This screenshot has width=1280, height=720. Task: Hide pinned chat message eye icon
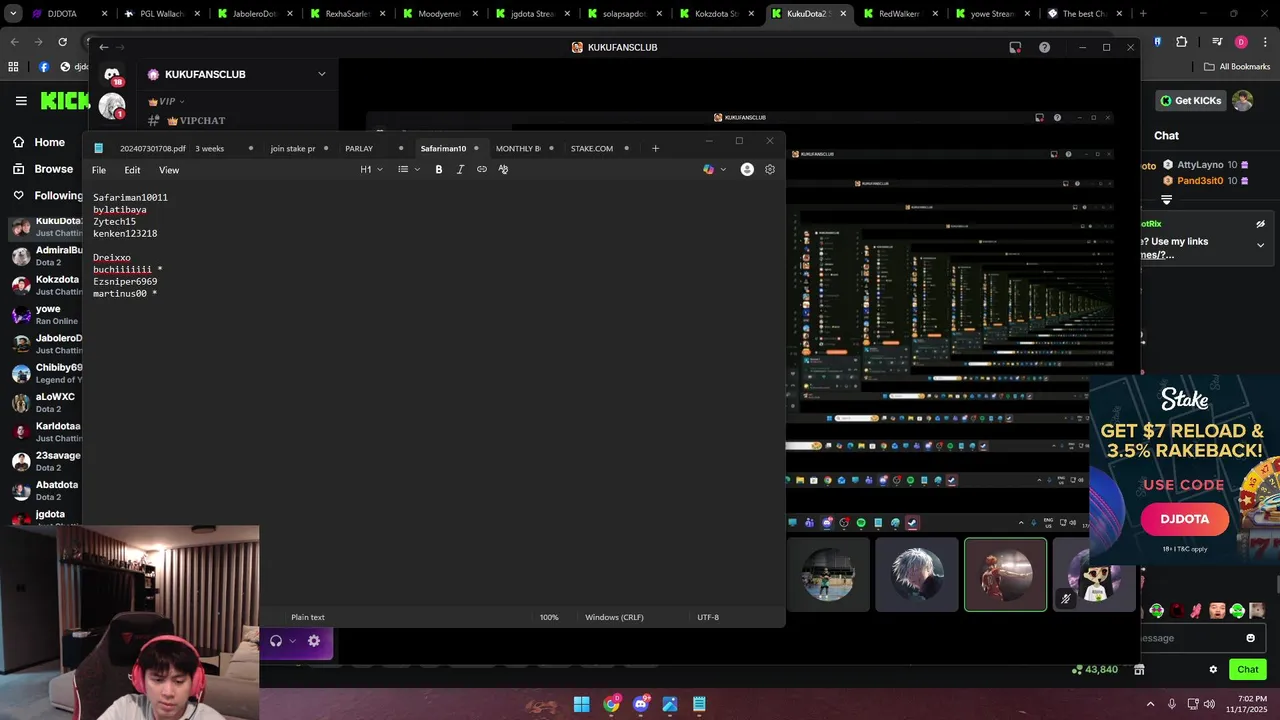(x=1260, y=224)
